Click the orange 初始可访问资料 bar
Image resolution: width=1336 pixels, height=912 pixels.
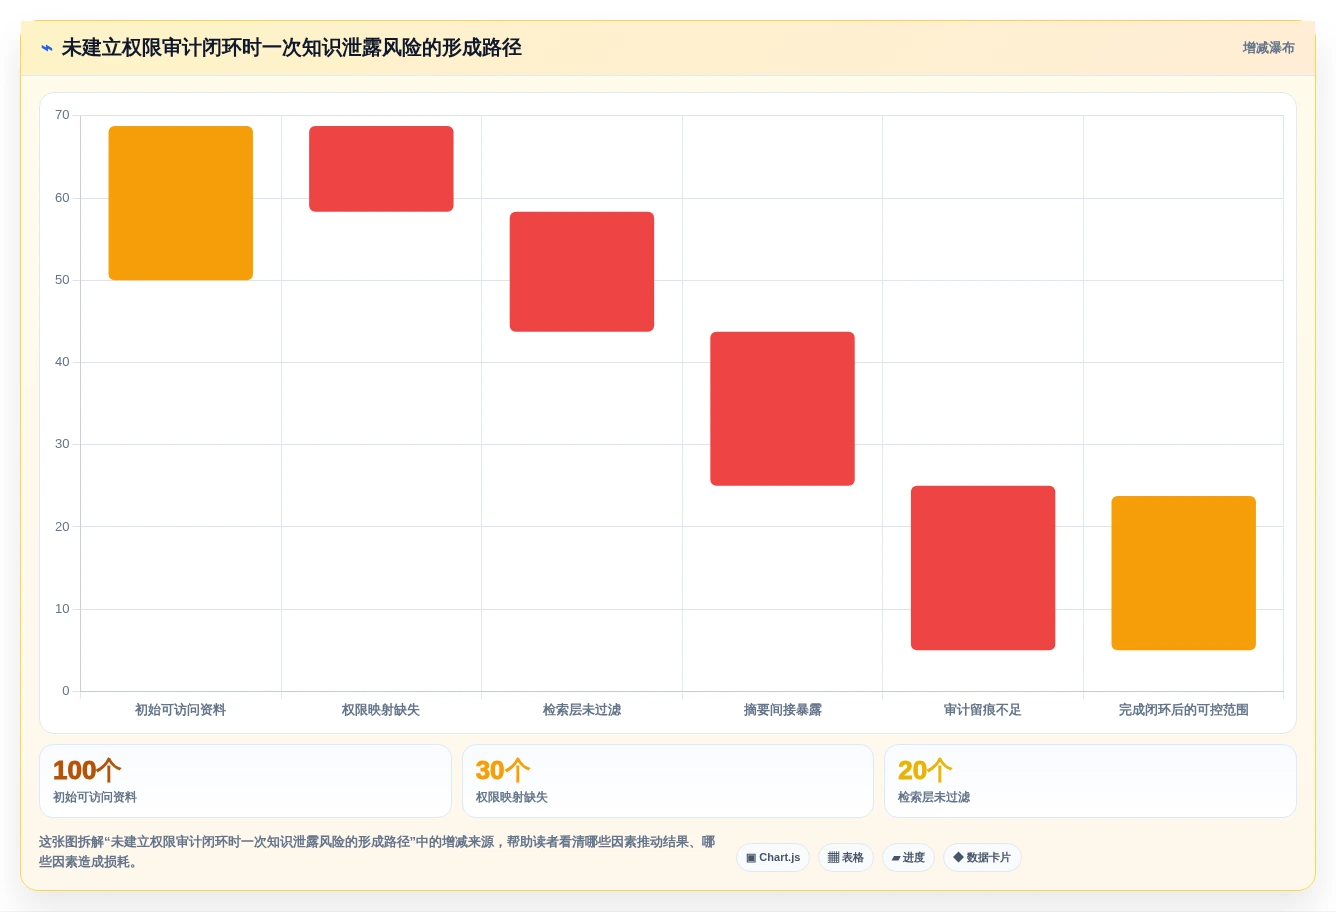tap(181, 203)
